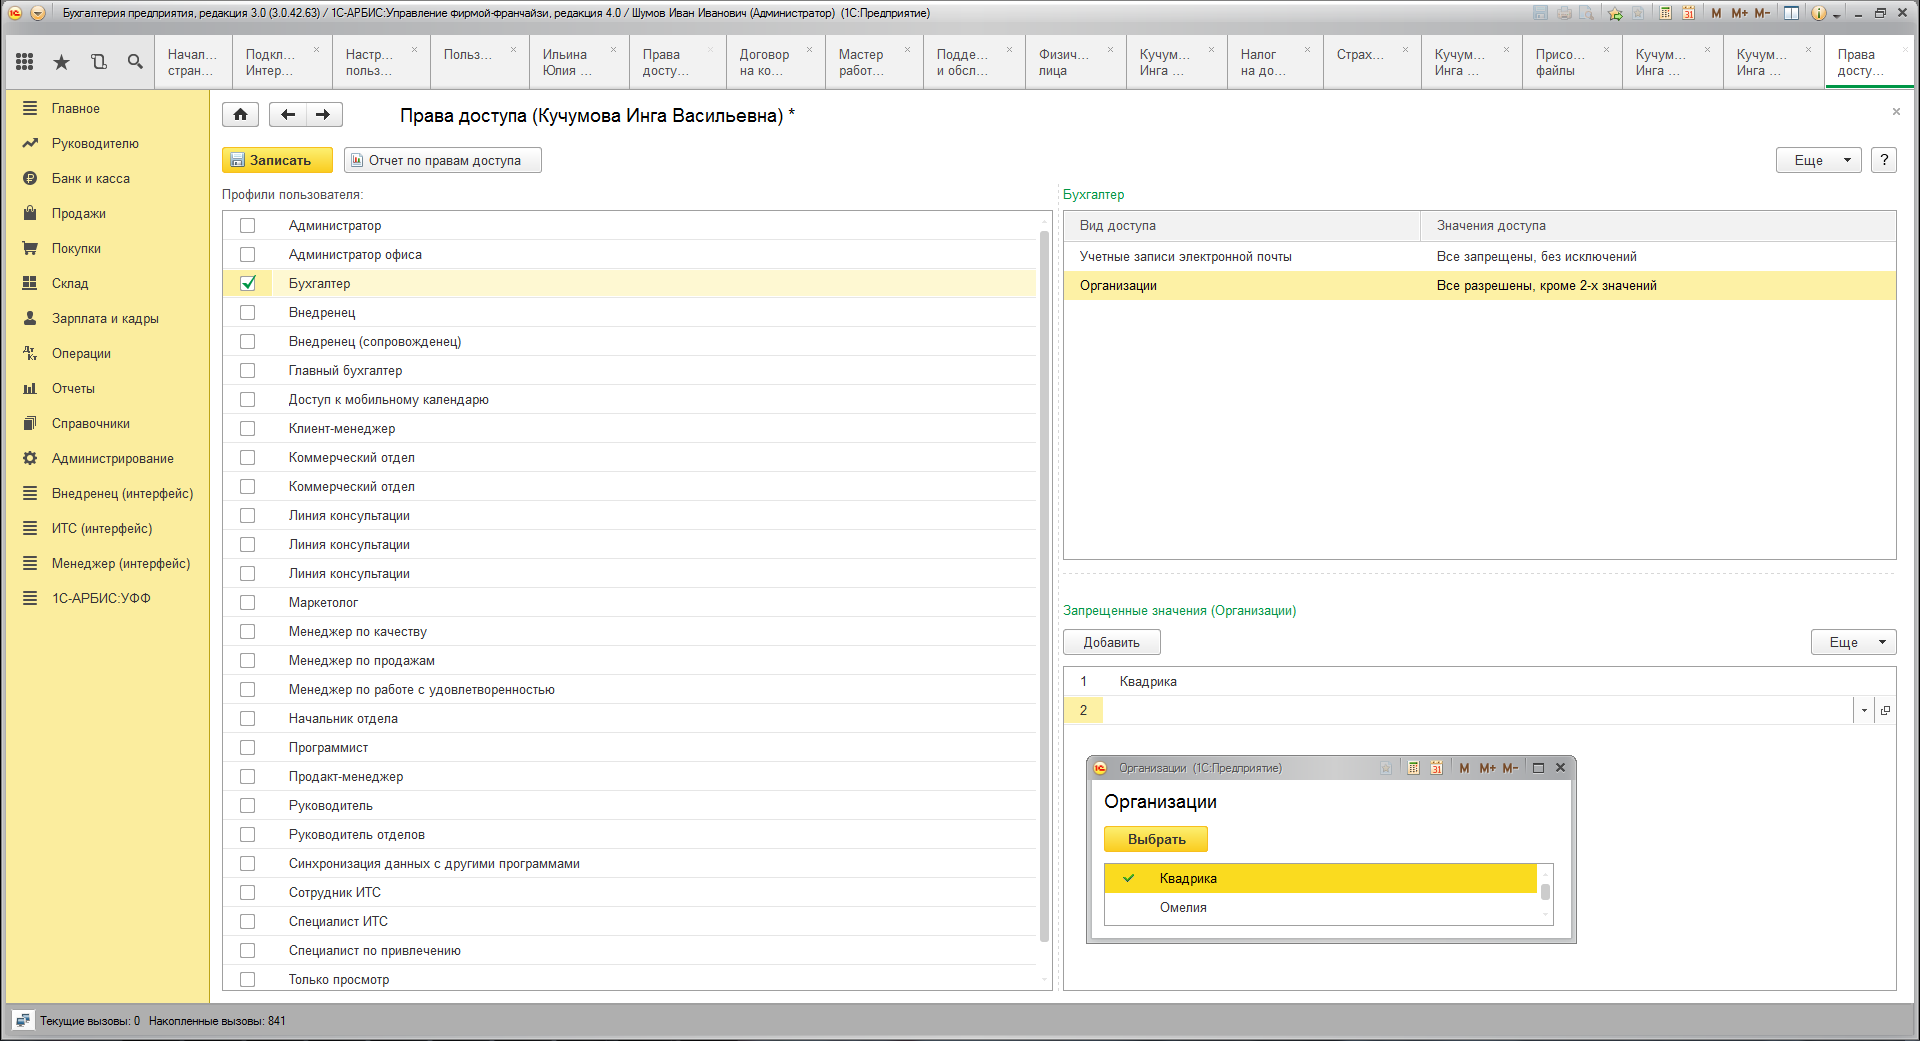The image size is (1920, 1041).
Task: Check the Главный бухгалтер checkbox
Action: pyautogui.click(x=248, y=370)
